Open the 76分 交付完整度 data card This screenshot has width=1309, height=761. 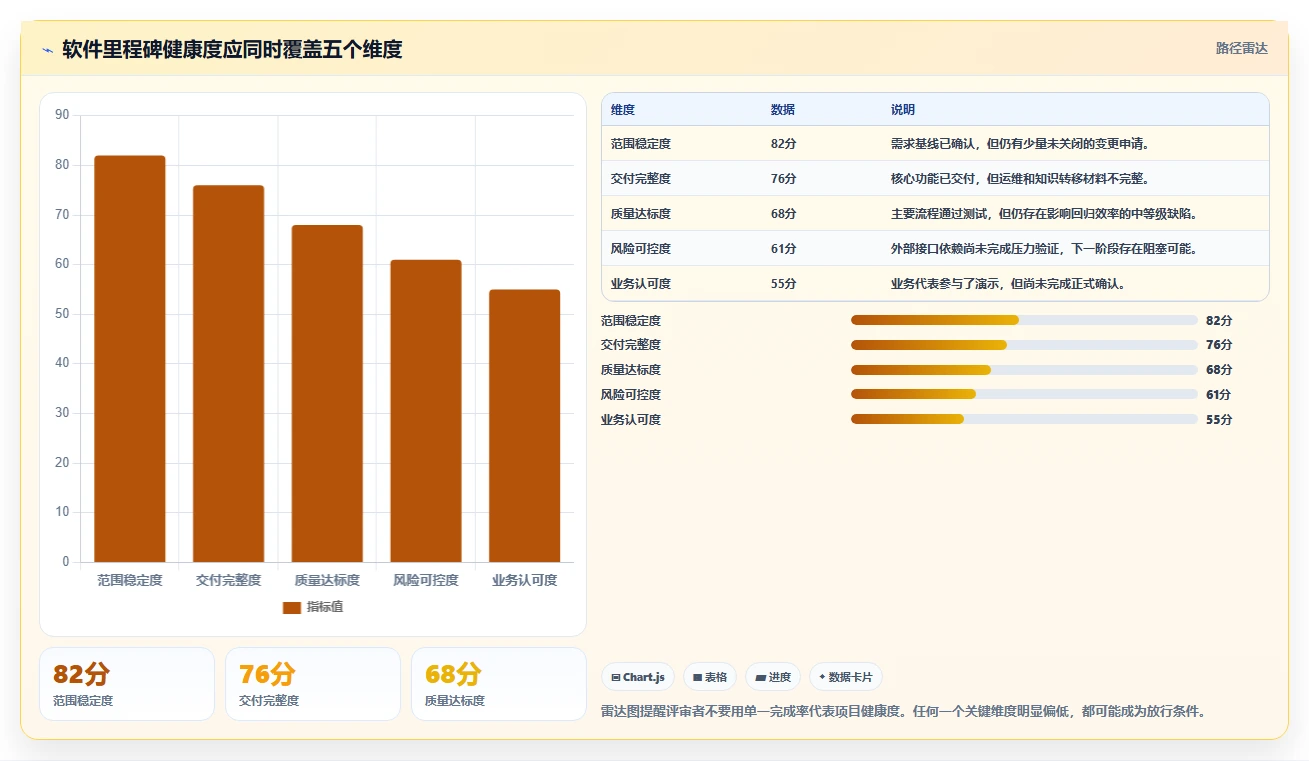pyautogui.click(x=313, y=684)
